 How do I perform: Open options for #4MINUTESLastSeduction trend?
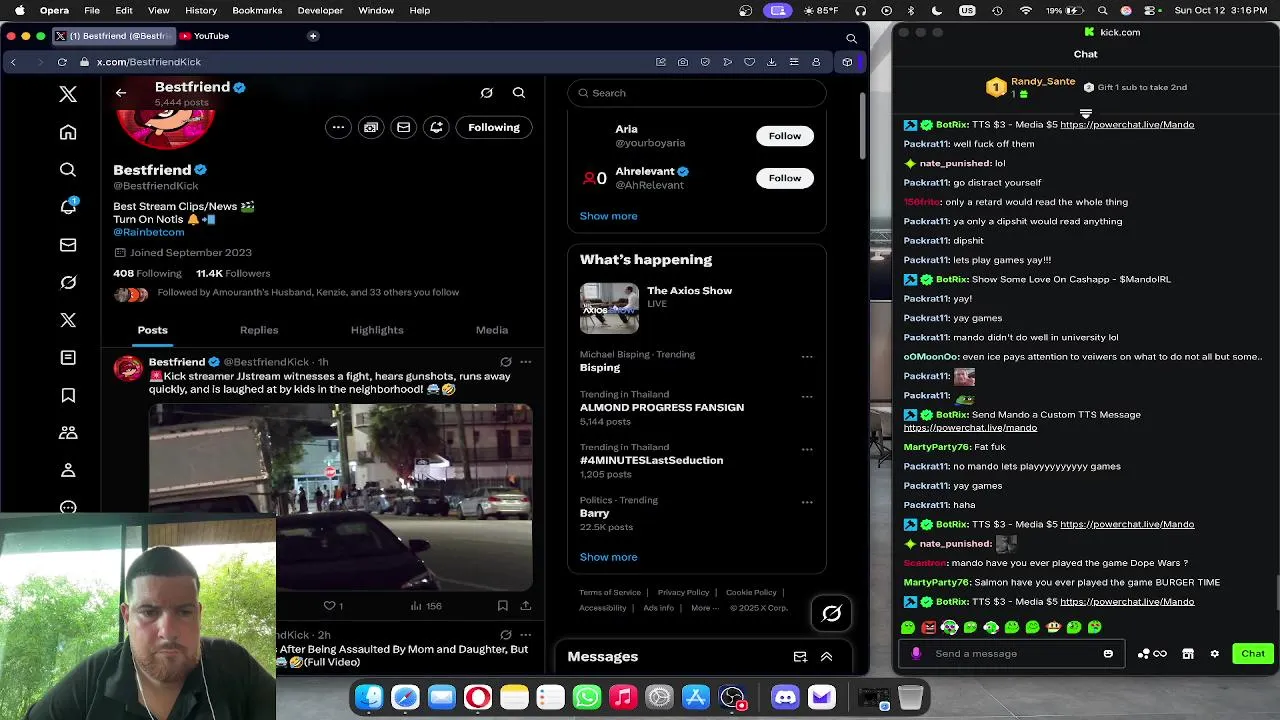[807, 450]
